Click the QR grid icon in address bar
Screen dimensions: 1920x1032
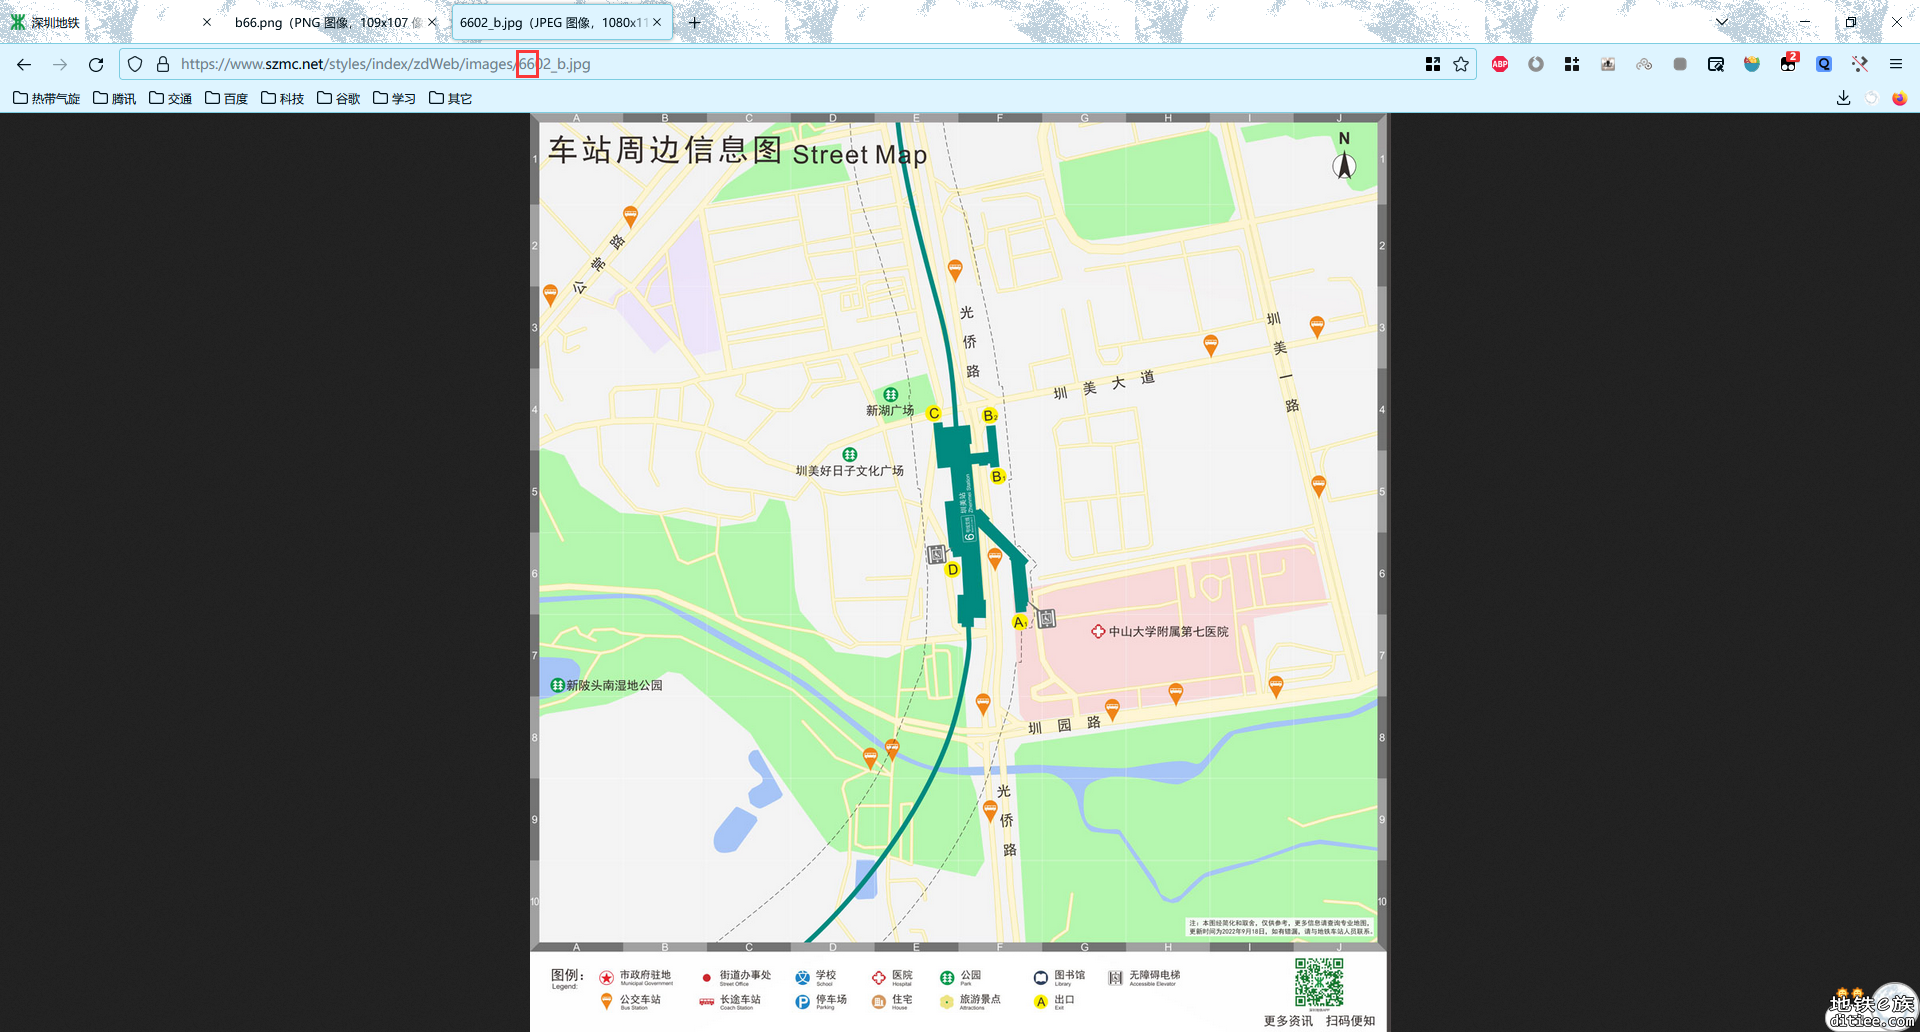(1433, 64)
